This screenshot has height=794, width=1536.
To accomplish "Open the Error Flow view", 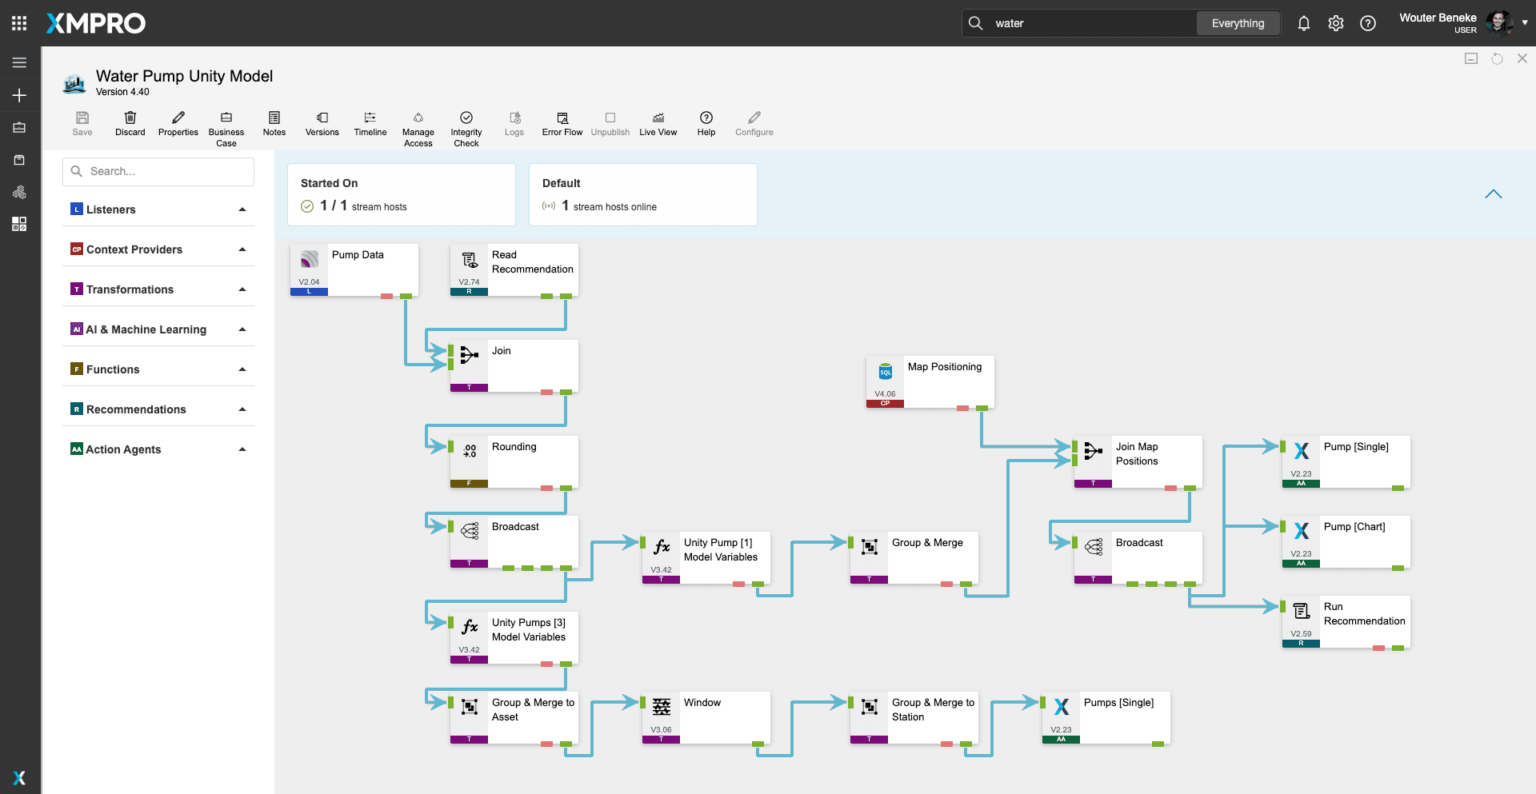I will [x=562, y=119].
